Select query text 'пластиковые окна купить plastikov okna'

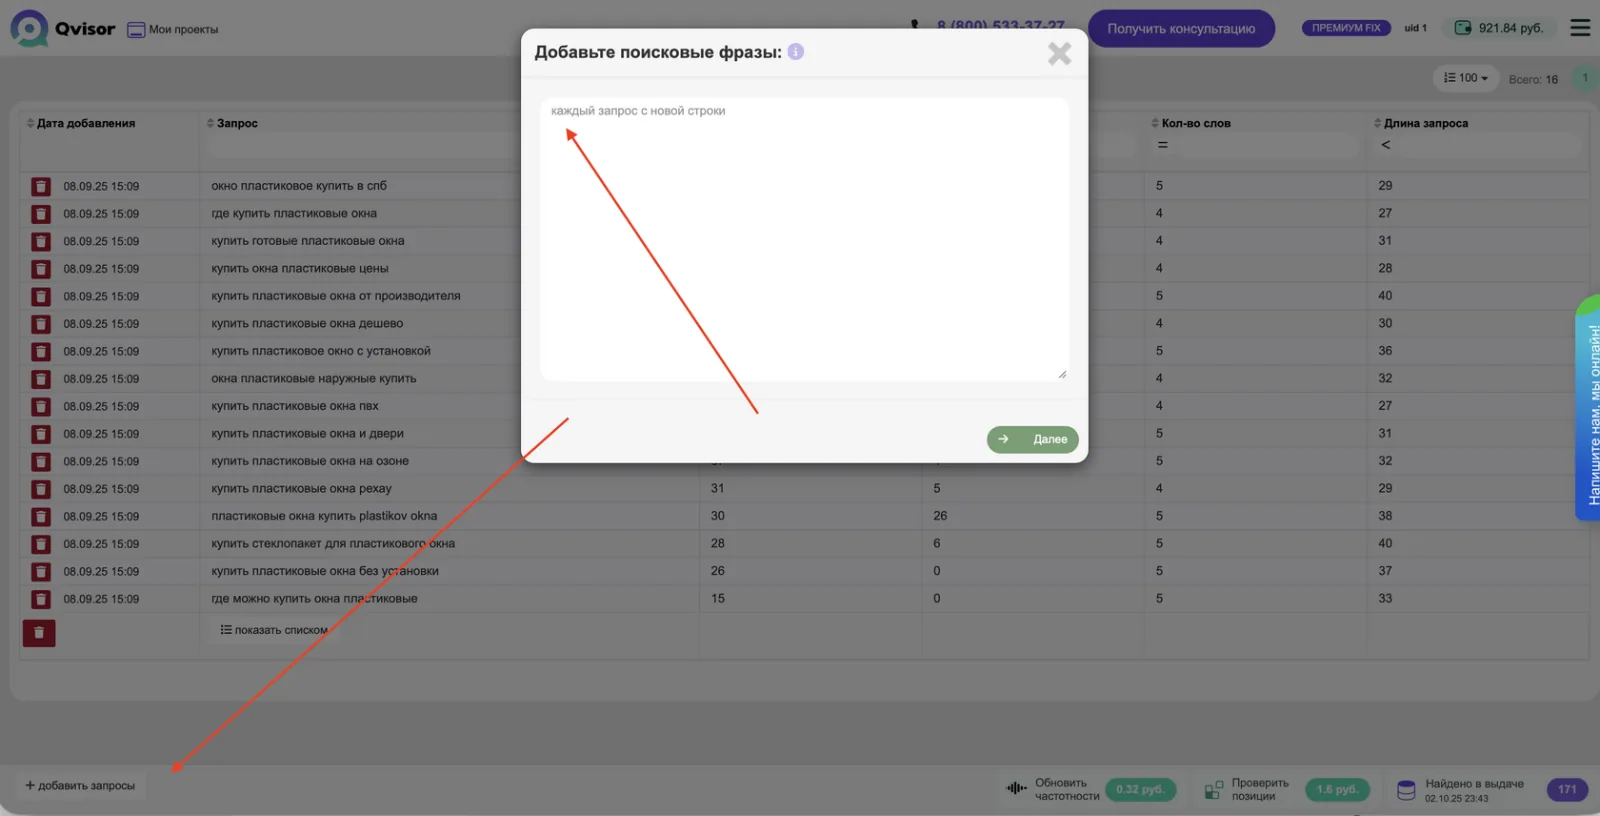coord(324,517)
